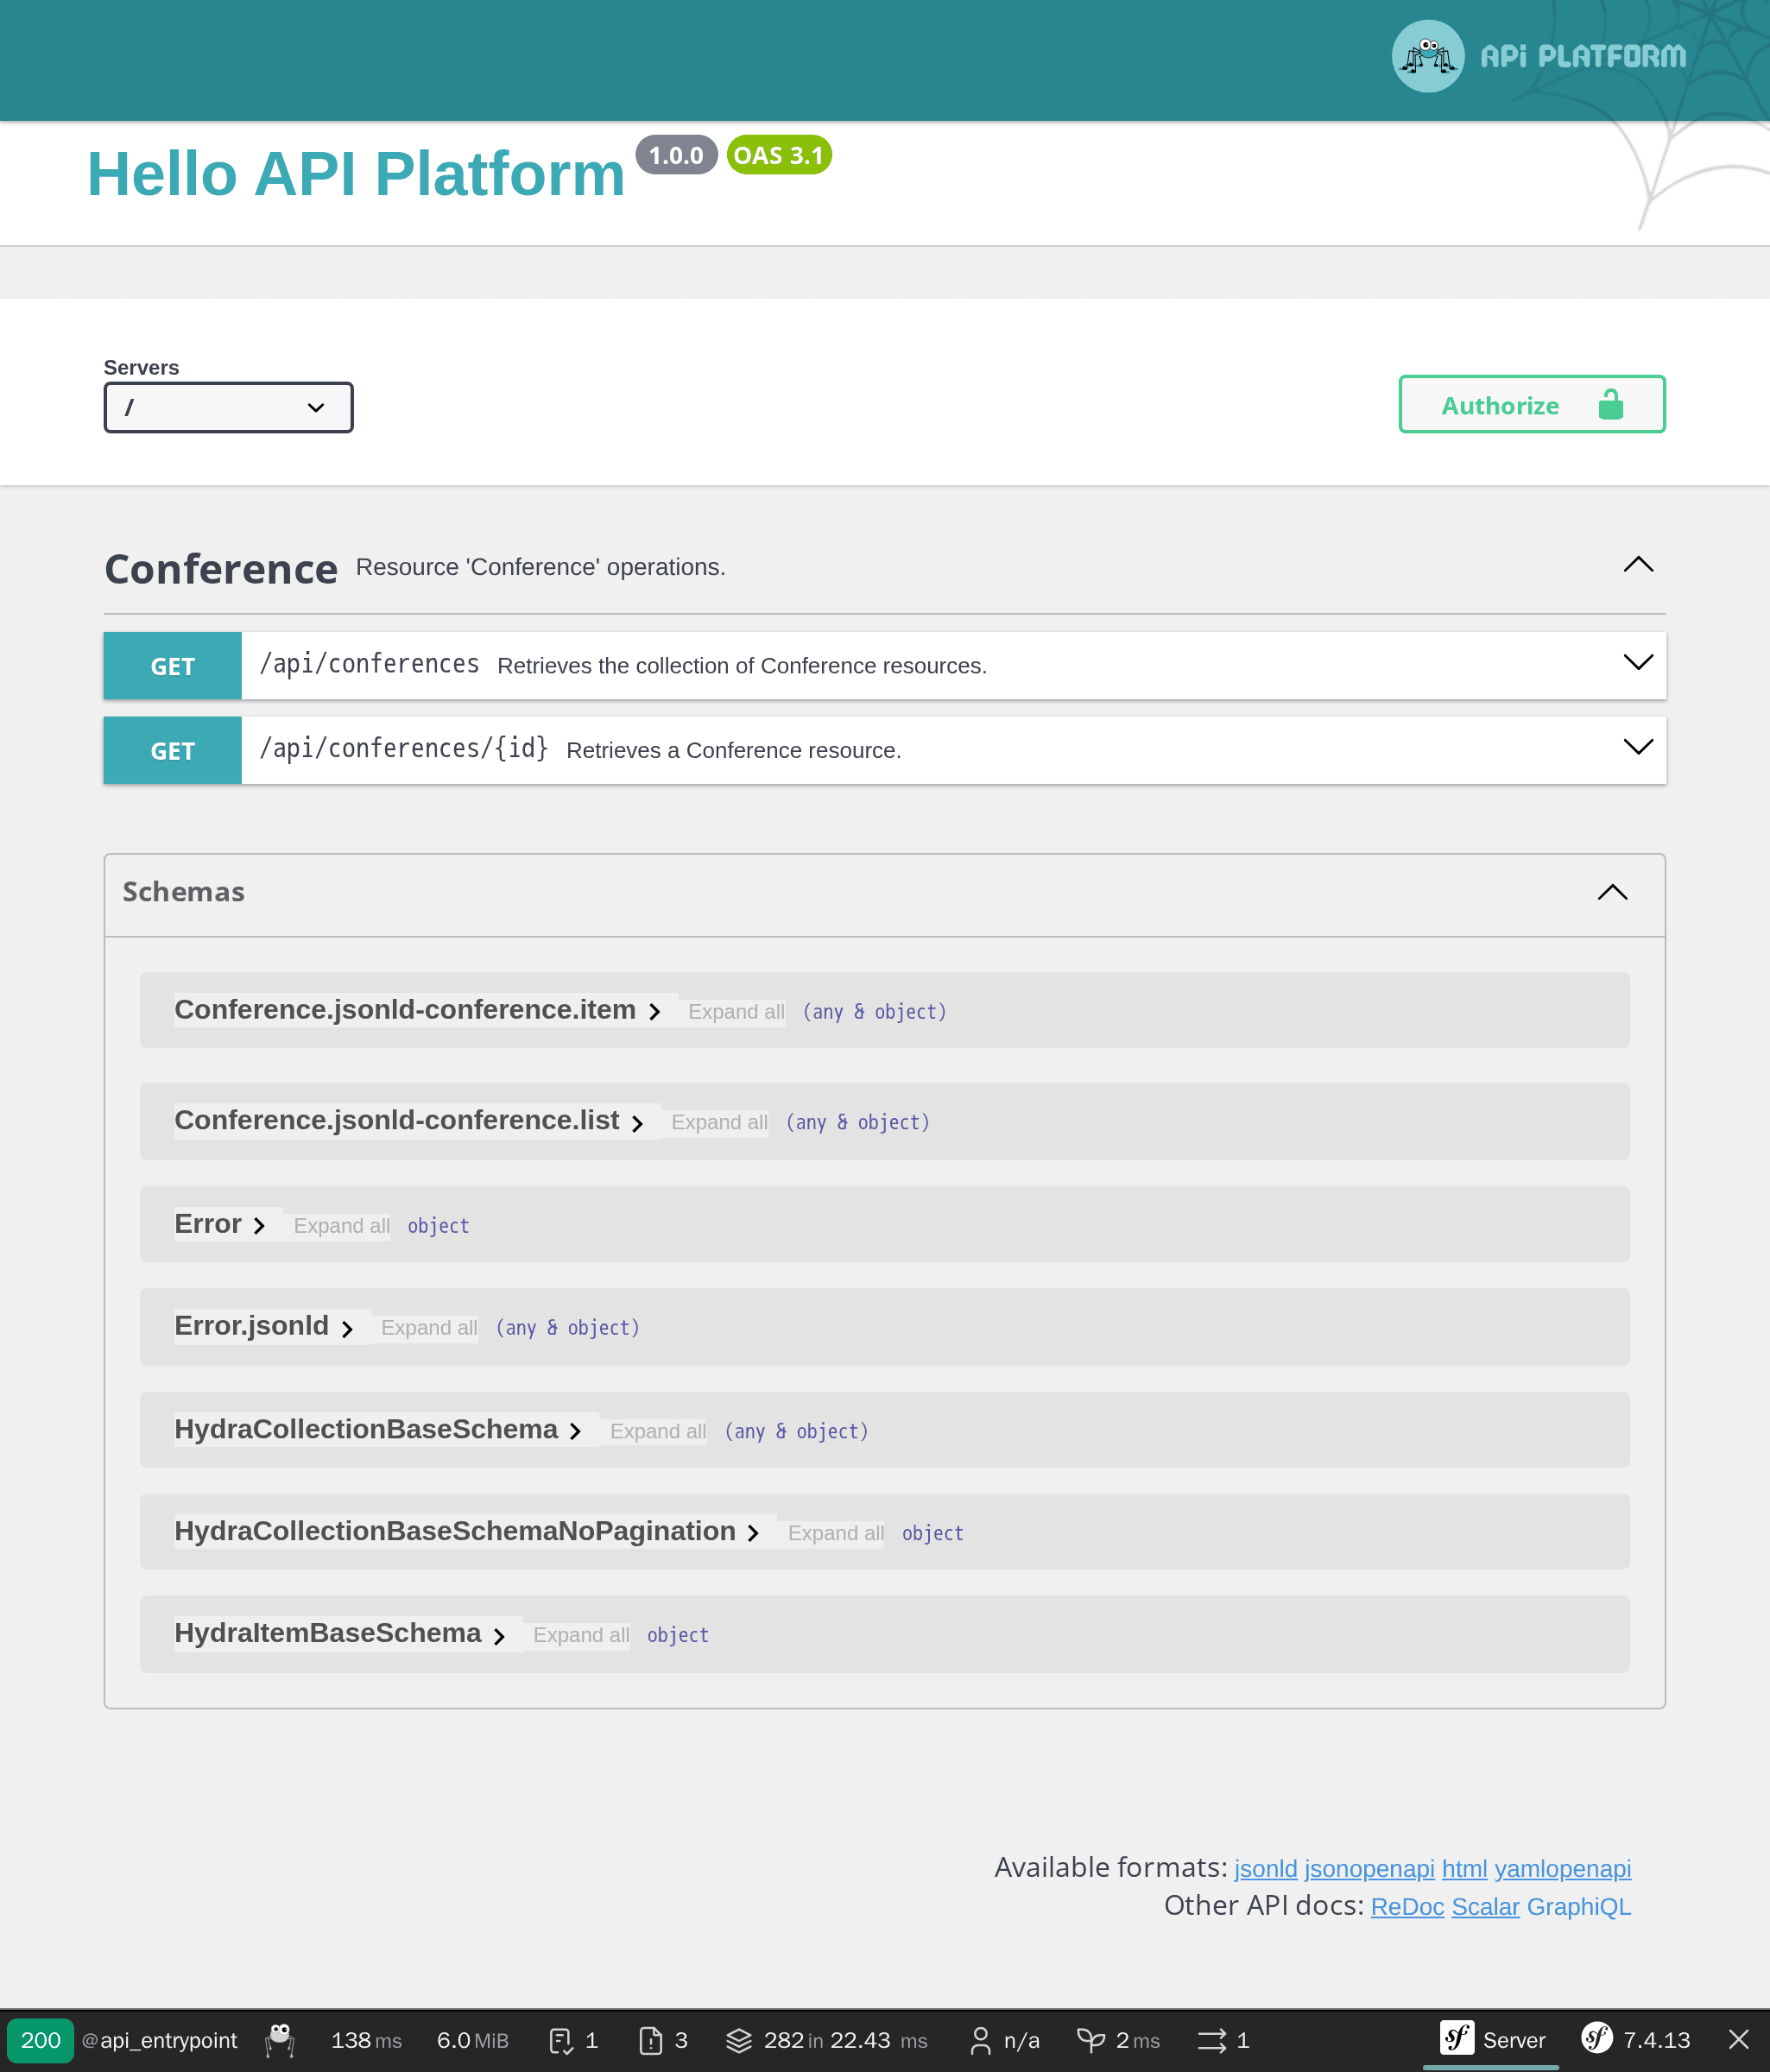Click the logger message icon showing 1
The width and height of the screenshot is (1770, 2072).
coord(573,2041)
